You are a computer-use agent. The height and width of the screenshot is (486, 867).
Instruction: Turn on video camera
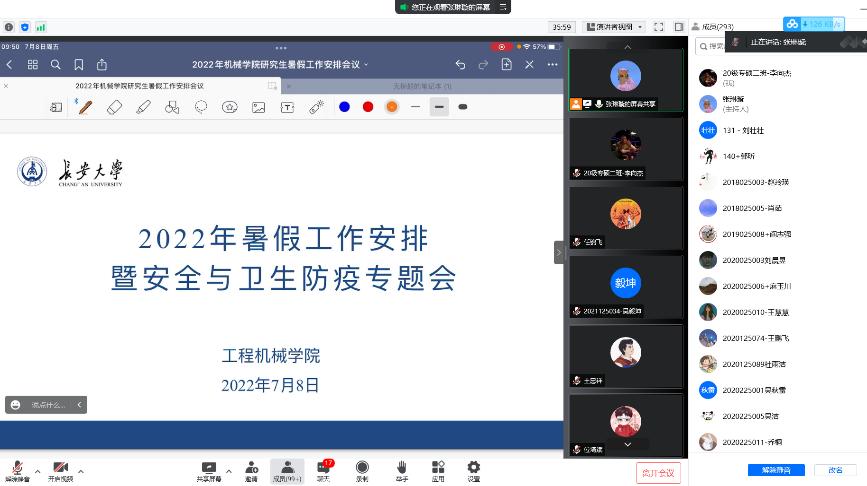pyautogui.click(x=60, y=469)
